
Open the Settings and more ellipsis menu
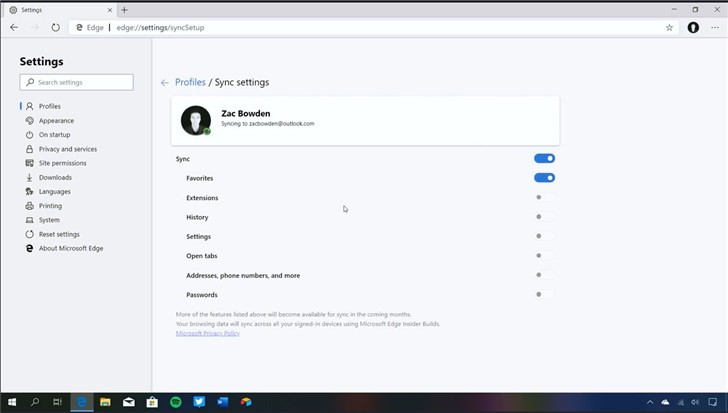[715, 27]
